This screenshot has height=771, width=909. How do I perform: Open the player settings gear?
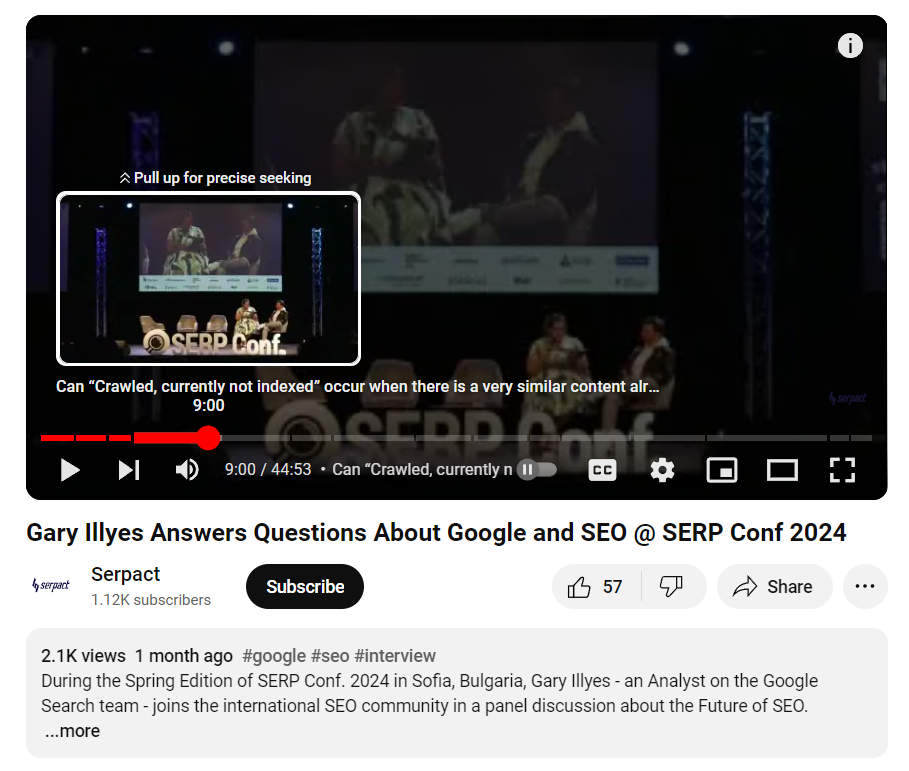(x=662, y=470)
